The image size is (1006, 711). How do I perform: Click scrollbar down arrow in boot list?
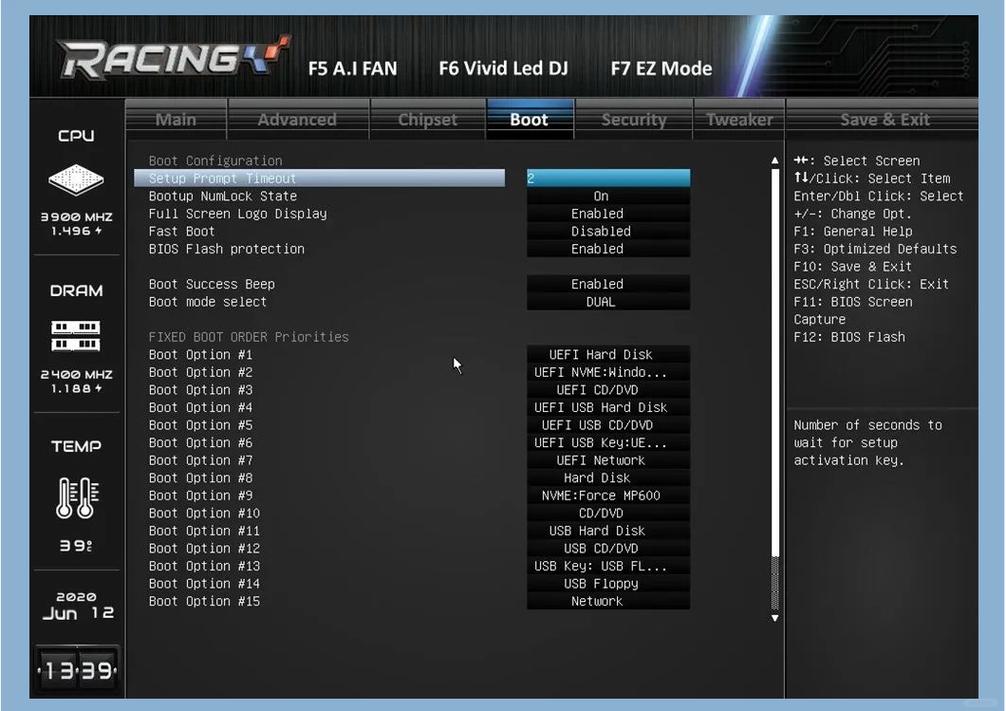(x=774, y=618)
